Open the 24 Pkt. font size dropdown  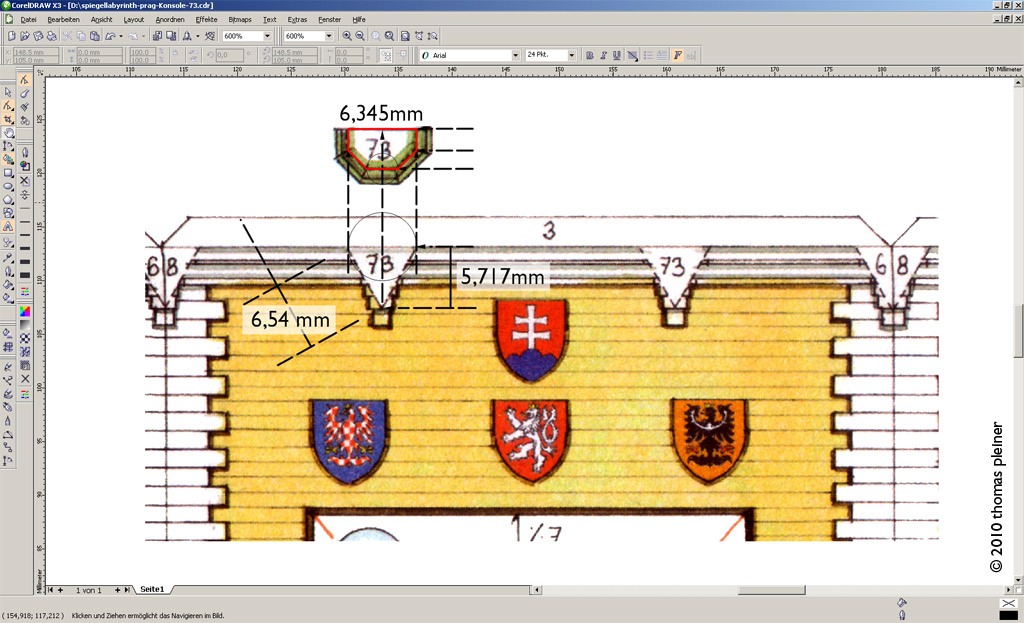click(571, 55)
